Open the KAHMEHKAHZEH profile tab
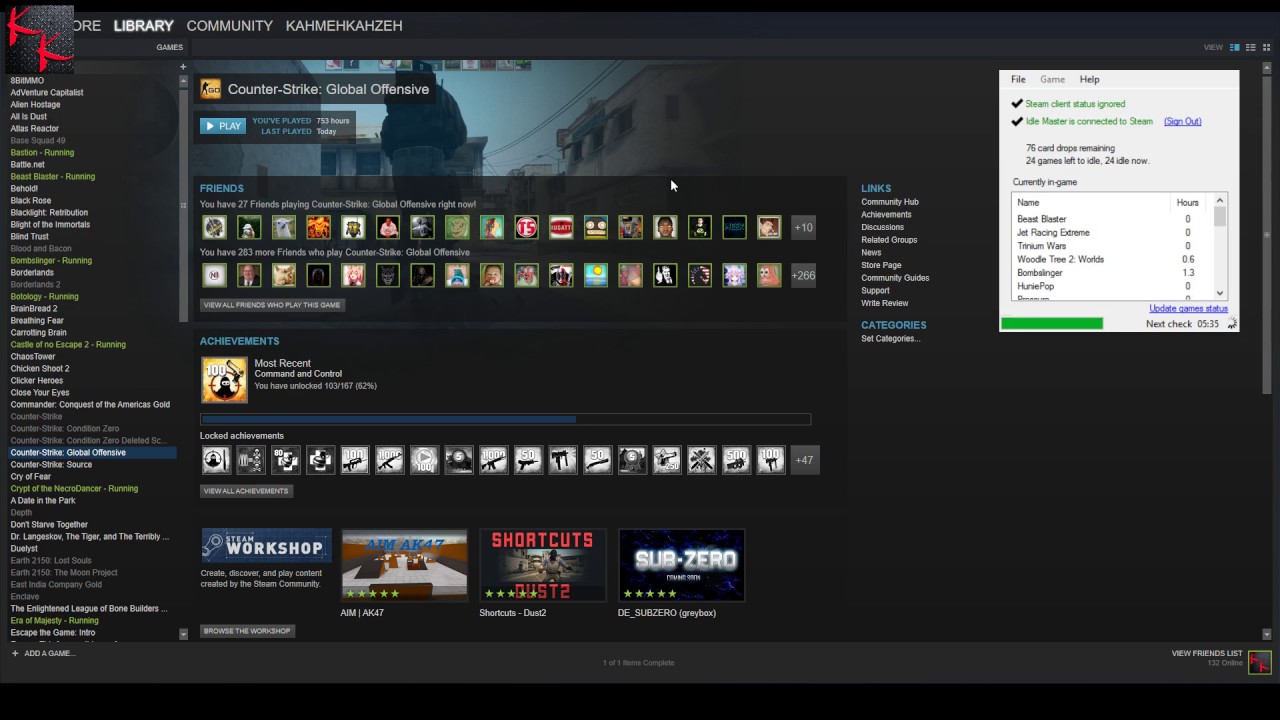Image resolution: width=1280 pixels, height=720 pixels. [344, 26]
